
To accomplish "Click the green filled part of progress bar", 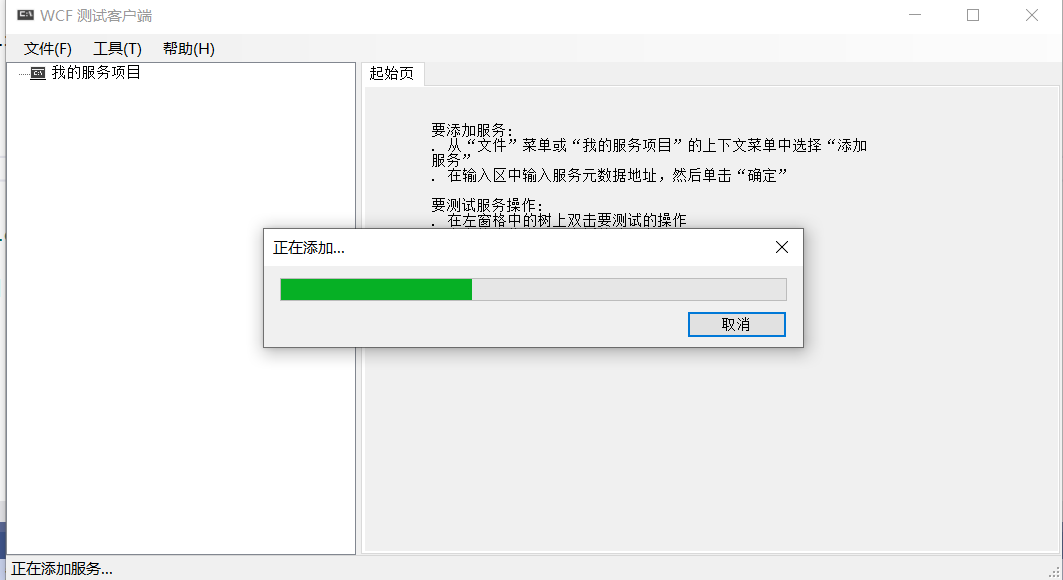I will [x=376, y=289].
